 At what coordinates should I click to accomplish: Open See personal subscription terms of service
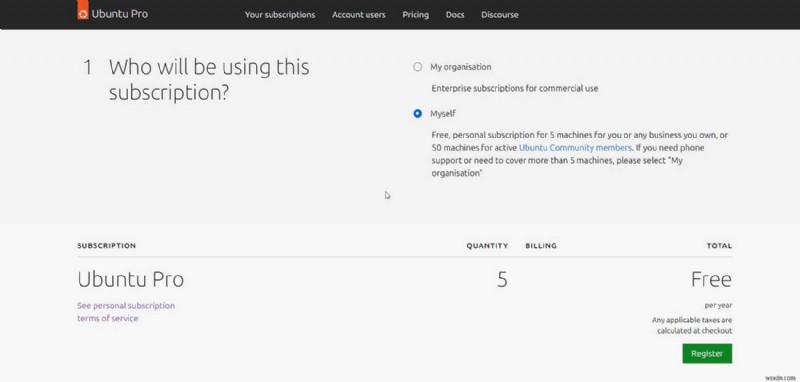[x=126, y=312]
